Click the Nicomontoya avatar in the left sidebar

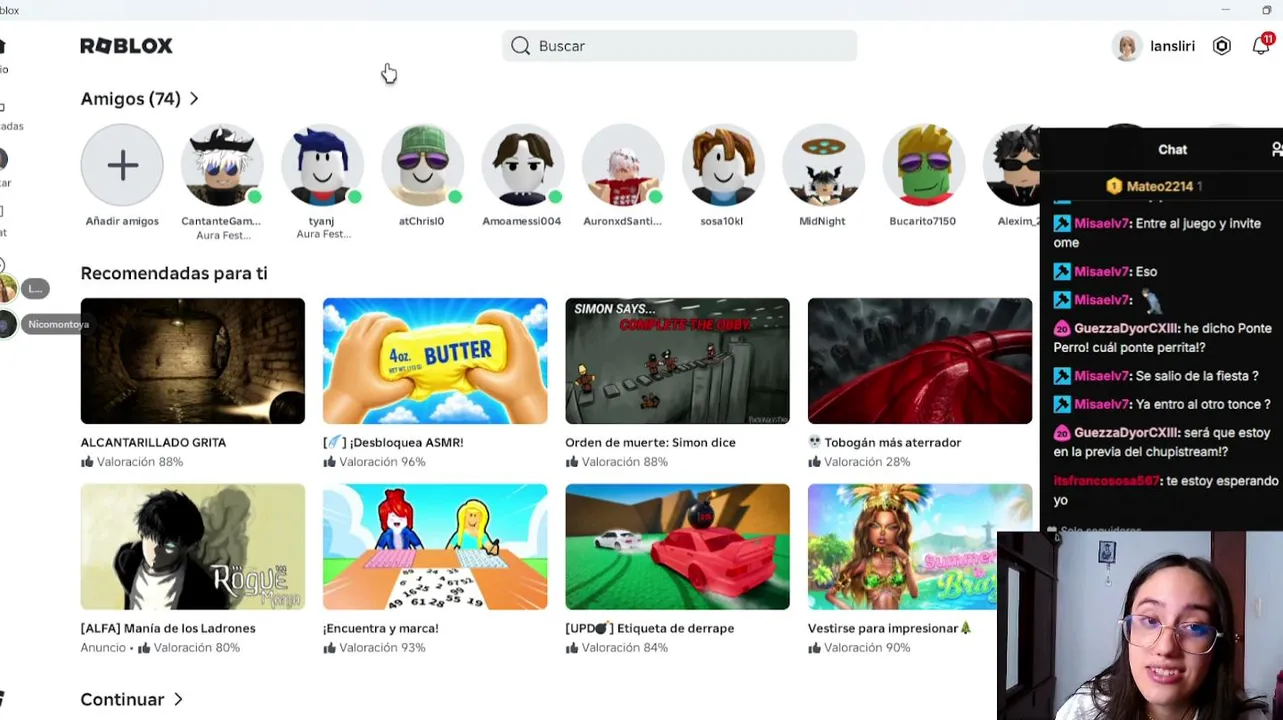pyautogui.click(x=7, y=324)
